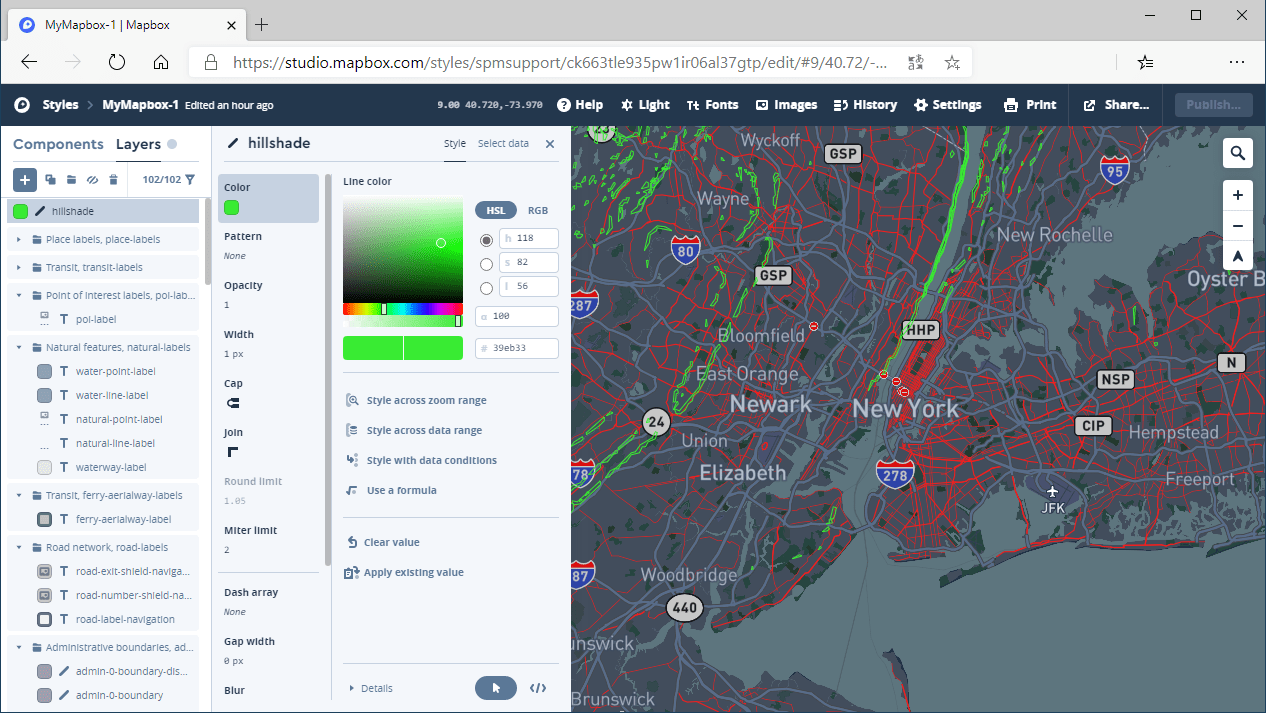The height and width of the screenshot is (713, 1266).
Task: Click the saturation-lightness color picker square
Action: 403,248
